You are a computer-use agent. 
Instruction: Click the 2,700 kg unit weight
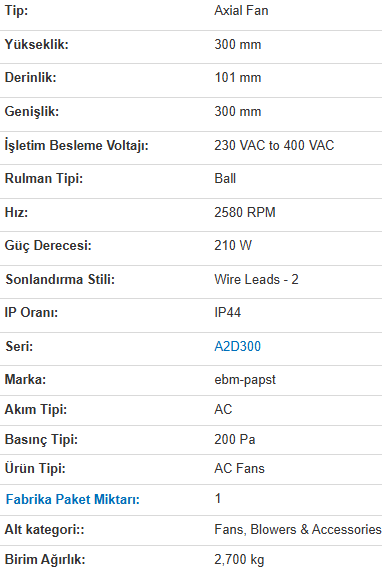click(239, 559)
